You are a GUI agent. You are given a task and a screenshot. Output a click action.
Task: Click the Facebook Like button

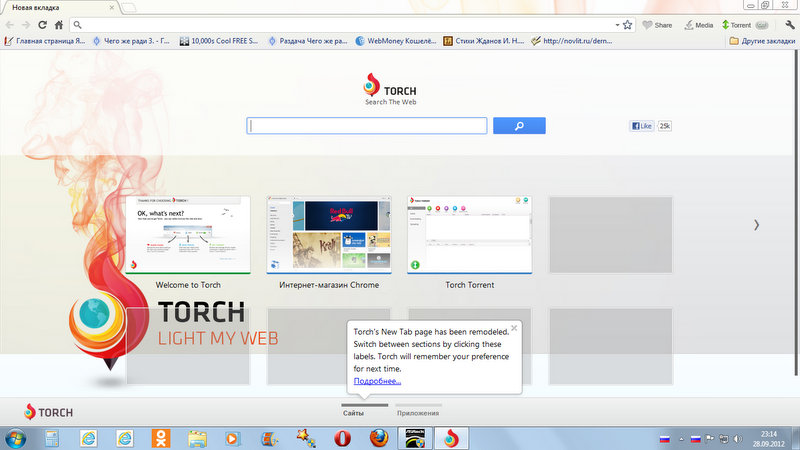coord(642,126)
